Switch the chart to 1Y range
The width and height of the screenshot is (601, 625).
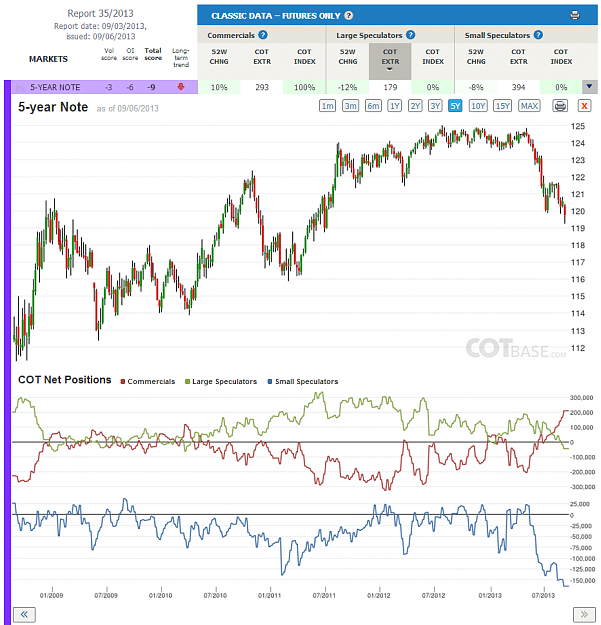(x=395, y=106)
